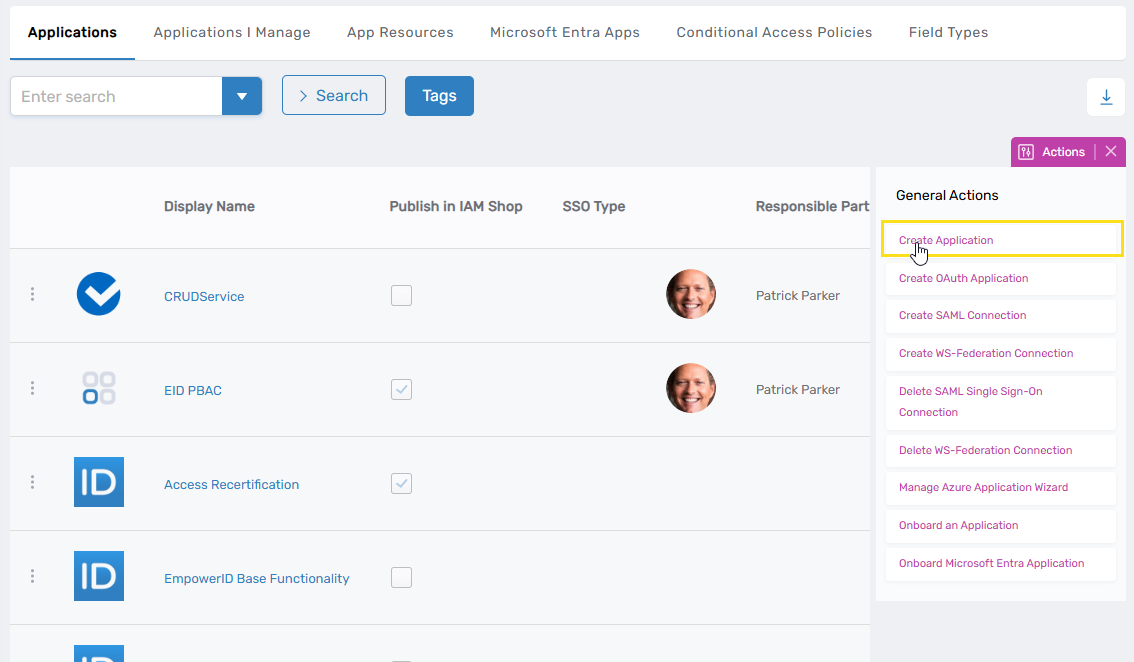Click the EID PBAC app icon
The height and width of the screenshot is (662, 1134).
(99, 389)
